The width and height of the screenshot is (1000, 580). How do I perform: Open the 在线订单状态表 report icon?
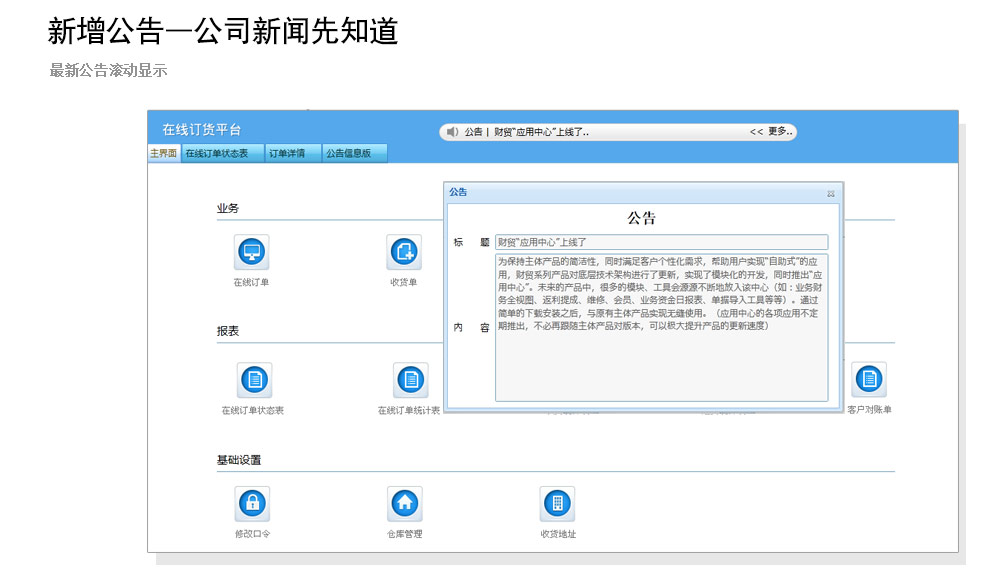(x=254, y=380)
